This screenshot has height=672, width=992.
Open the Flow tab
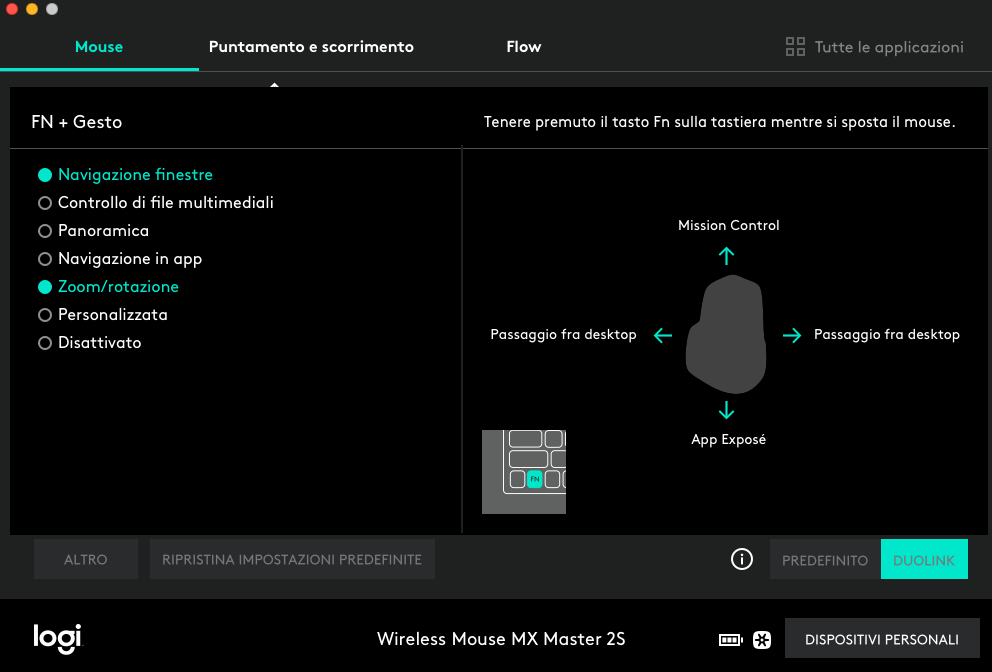point(524,47)
